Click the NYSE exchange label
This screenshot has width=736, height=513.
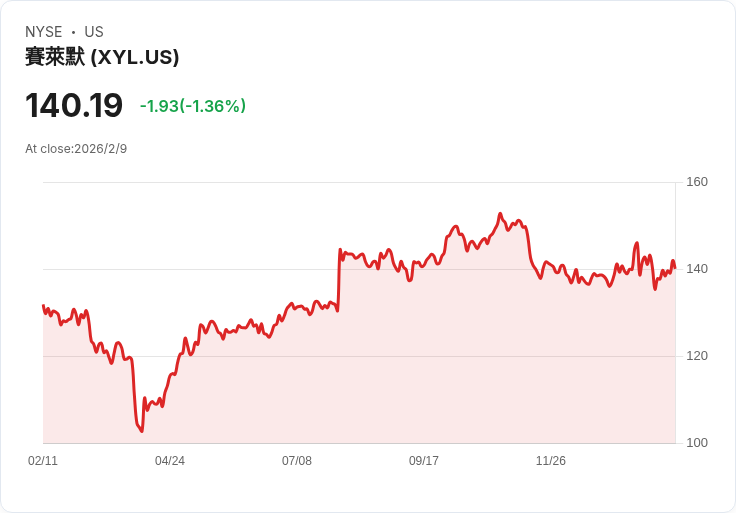44,32
